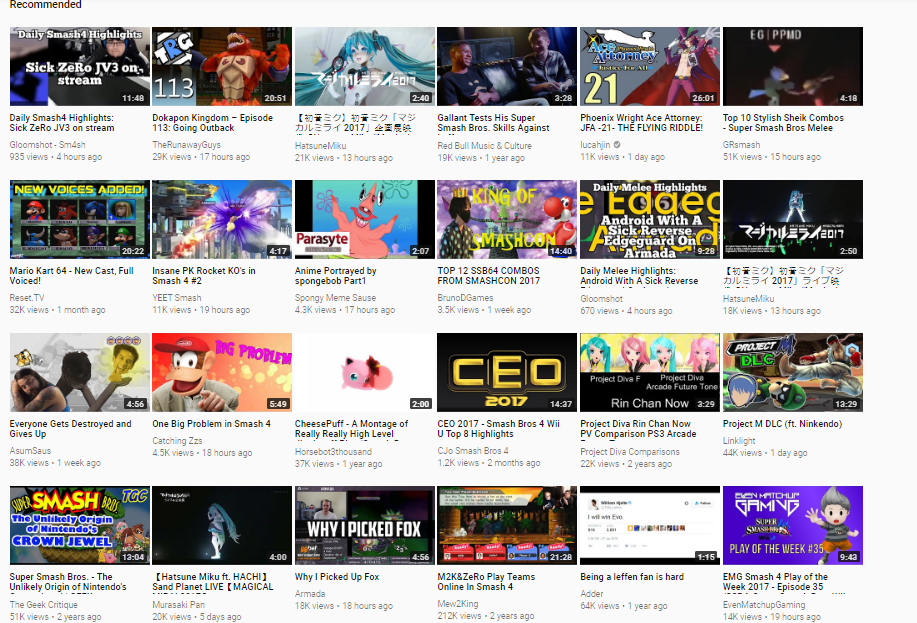Click title 'Mario Kart 64 - New Cast, Full Voiced!'
917x623 pixels.
point(71,276)
